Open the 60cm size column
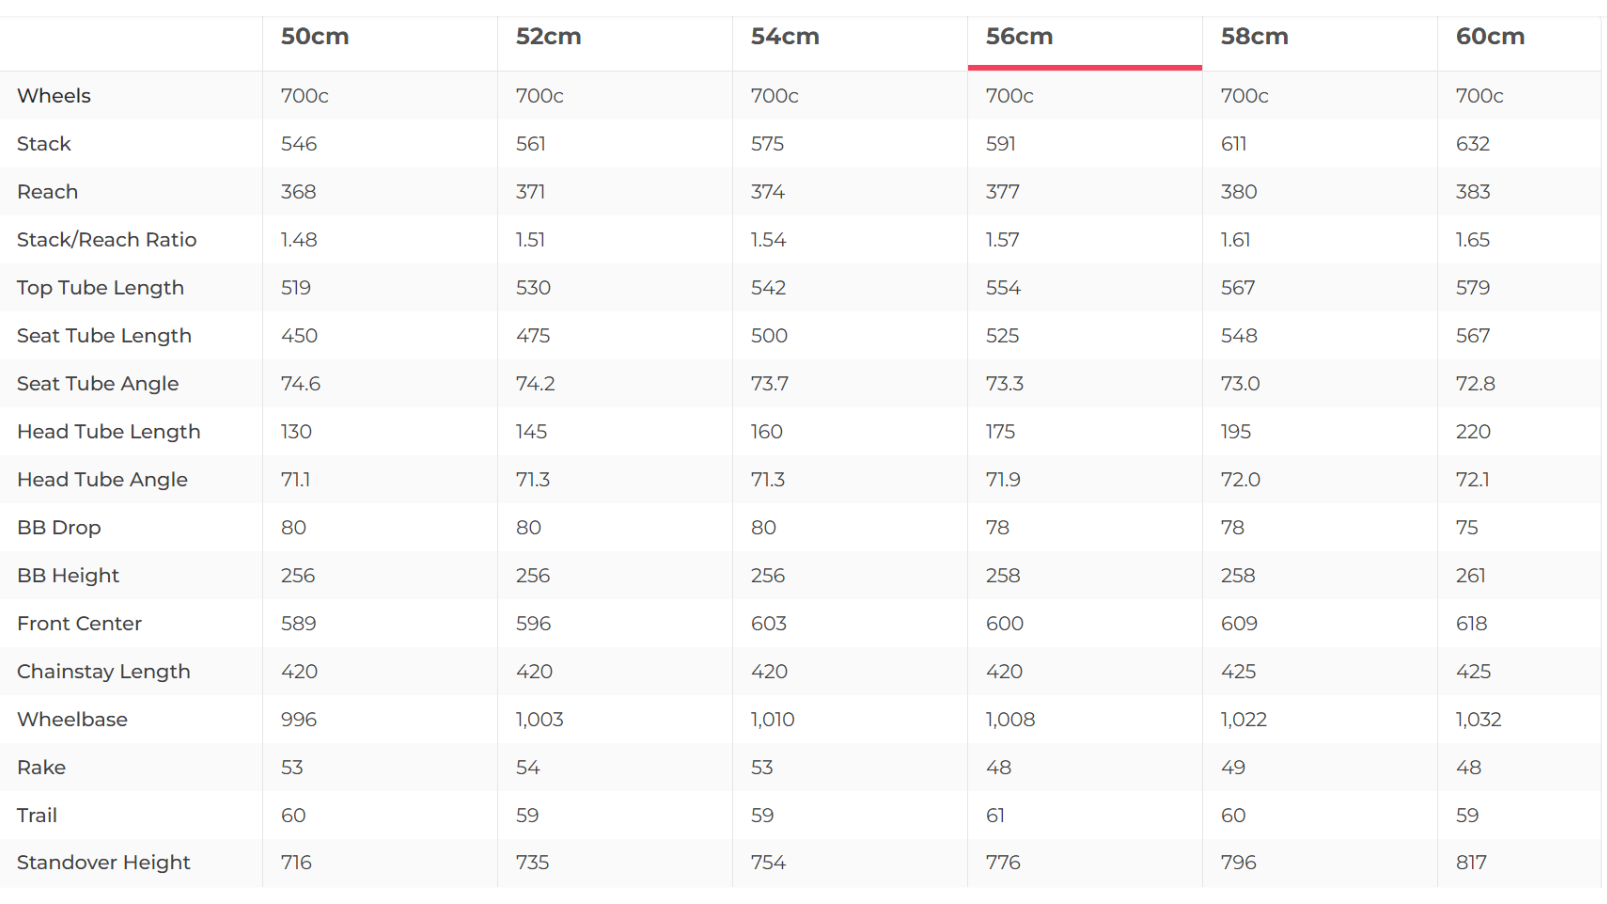Screen dimensions: 1607x904 1490,37
